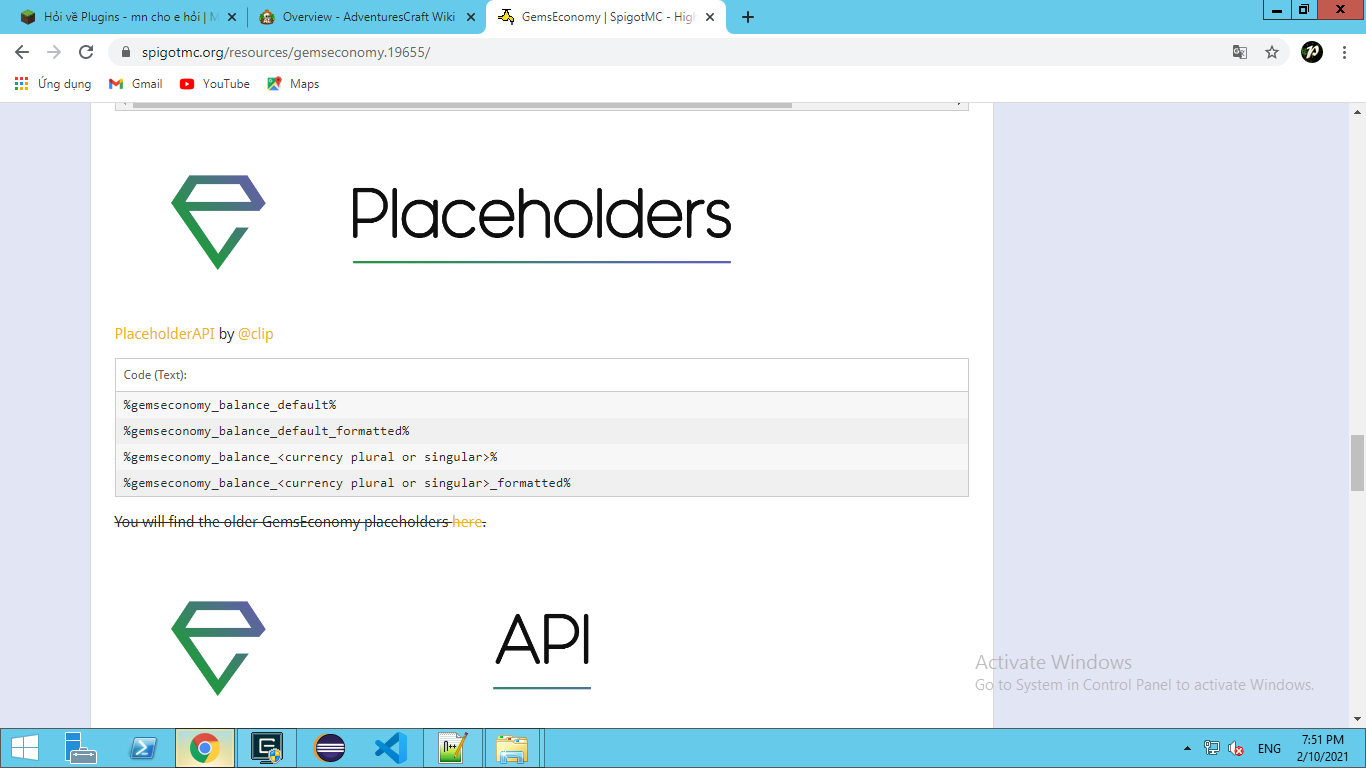This screenshot has width=1366, height=768.
Task: Open Eclipse IDE from the taskbar
Action: pyautogui.click(x=329, y=748)
